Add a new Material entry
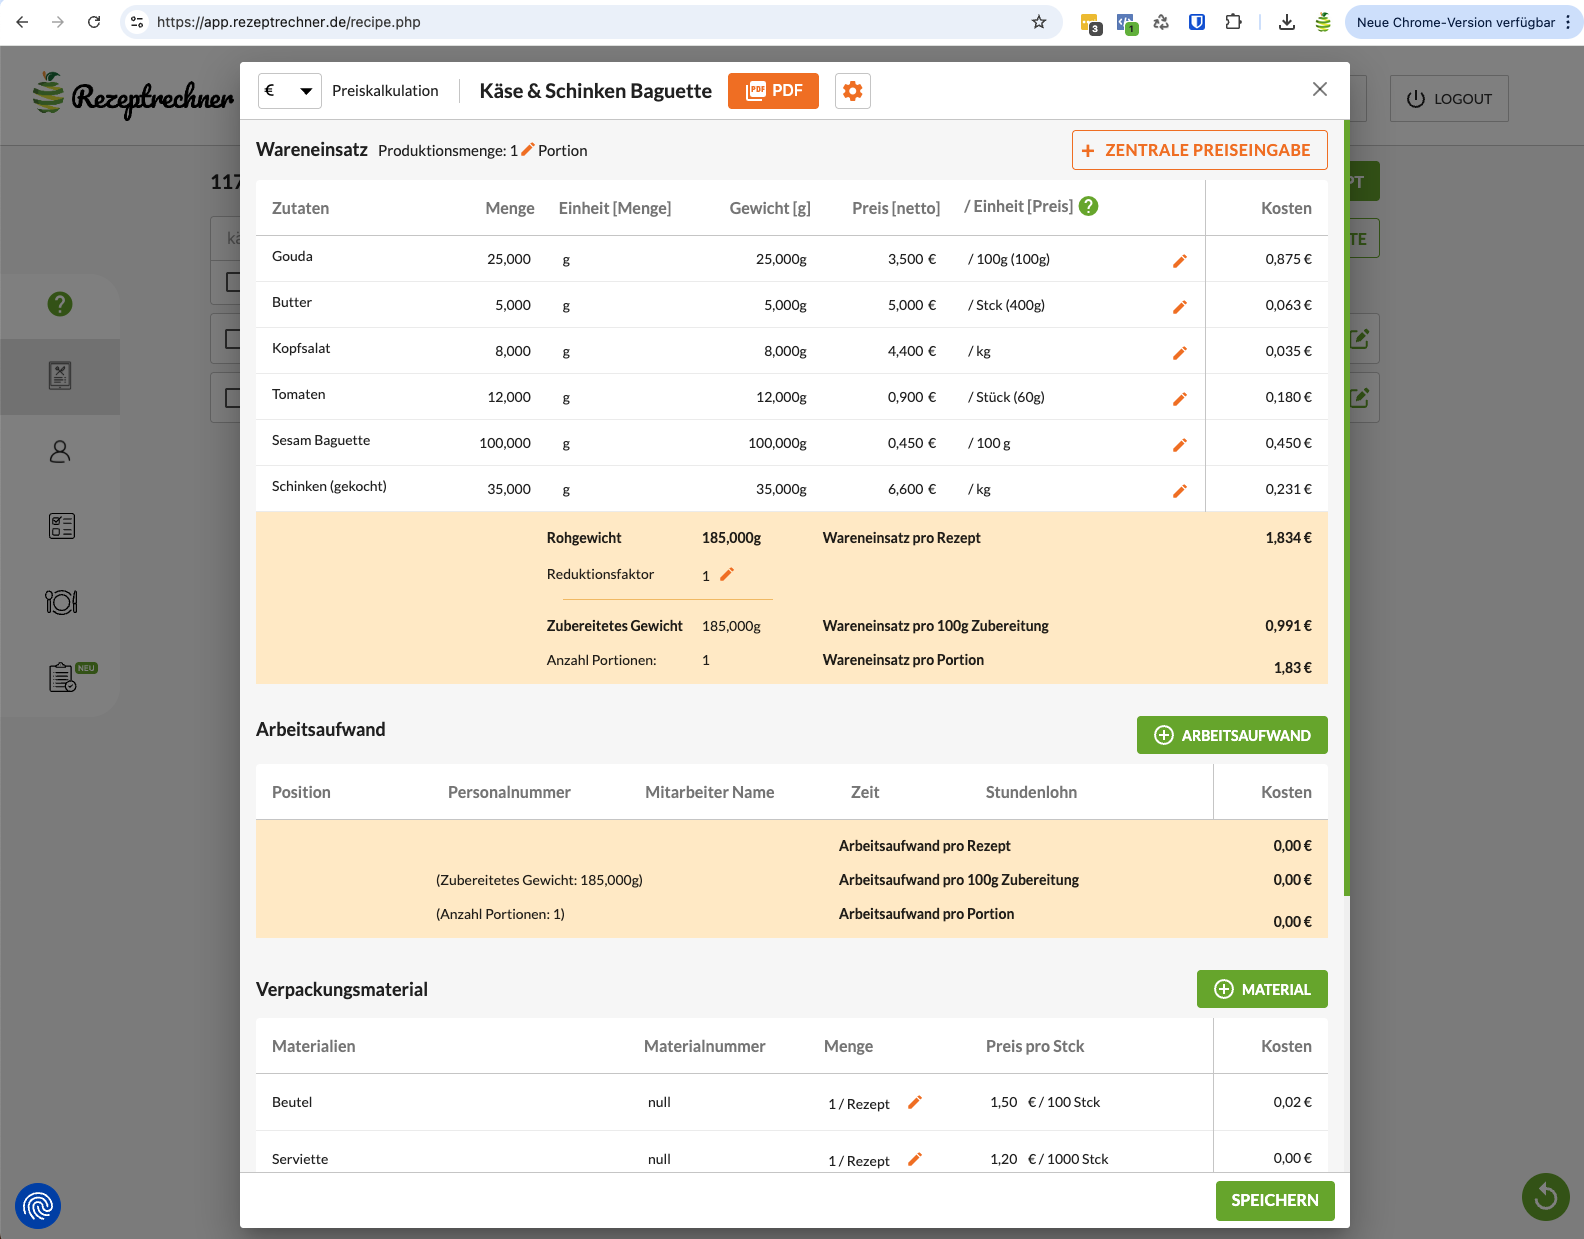 (1261, 989)
